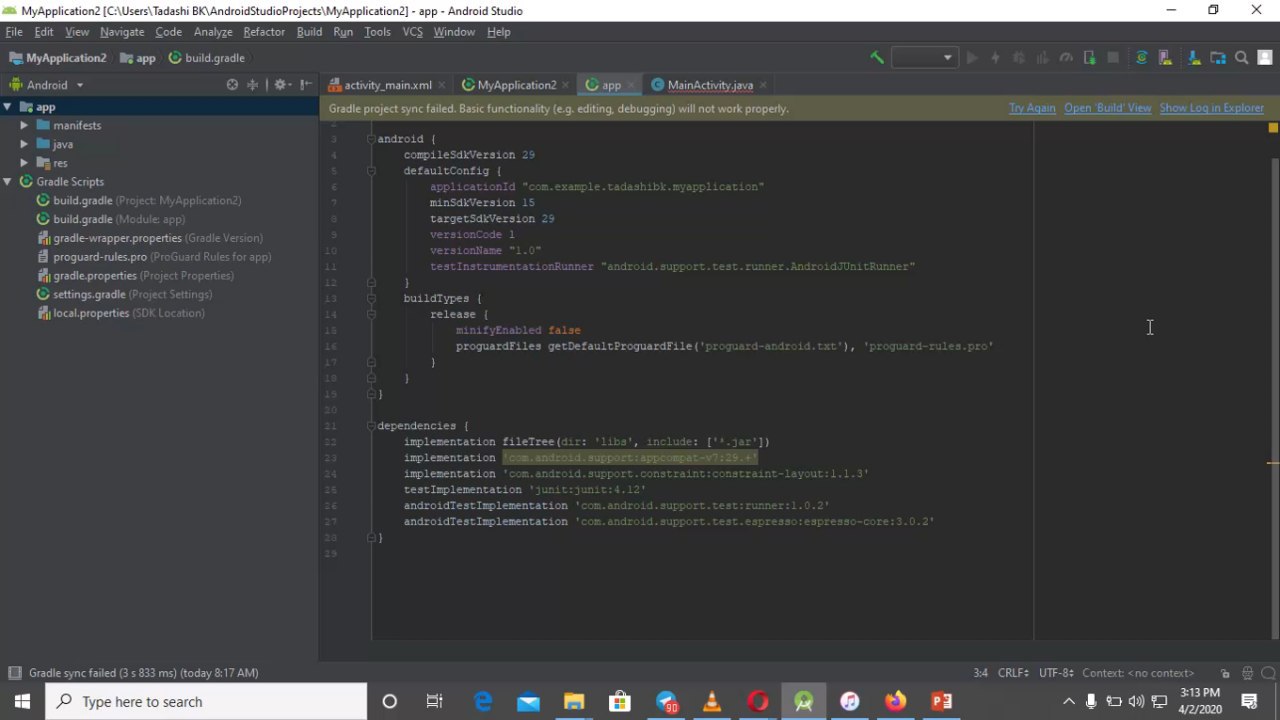Collapse the app module tree node

click(x=7, y=107)
